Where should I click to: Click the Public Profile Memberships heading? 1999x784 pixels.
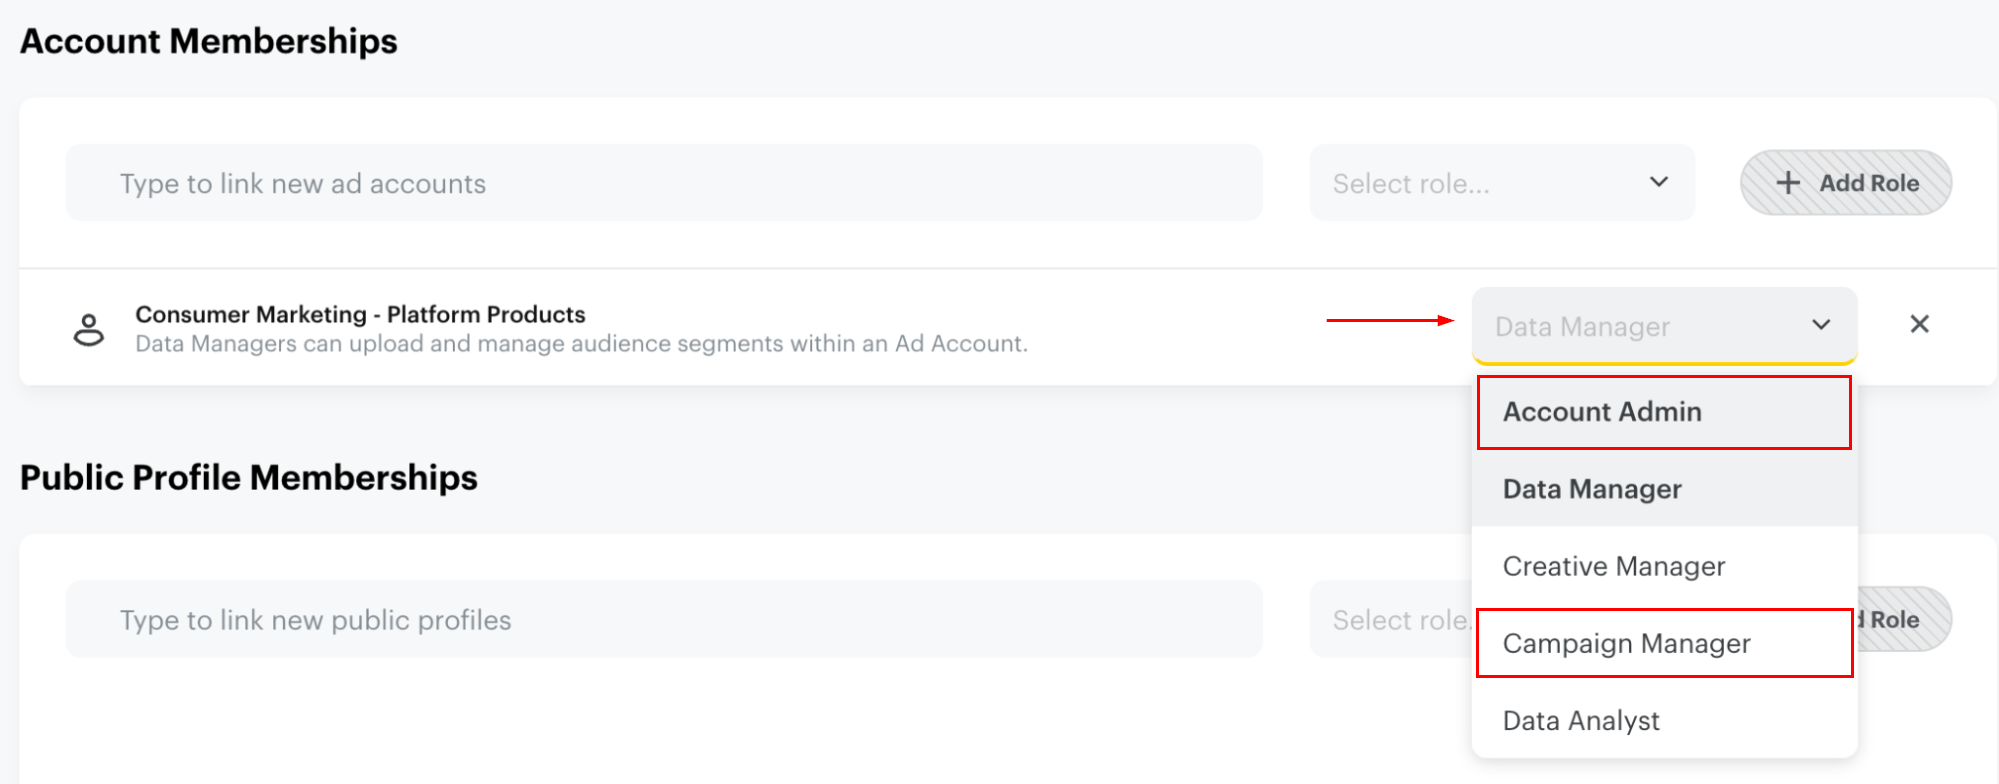pyautogui.click(x=249, y=477)
